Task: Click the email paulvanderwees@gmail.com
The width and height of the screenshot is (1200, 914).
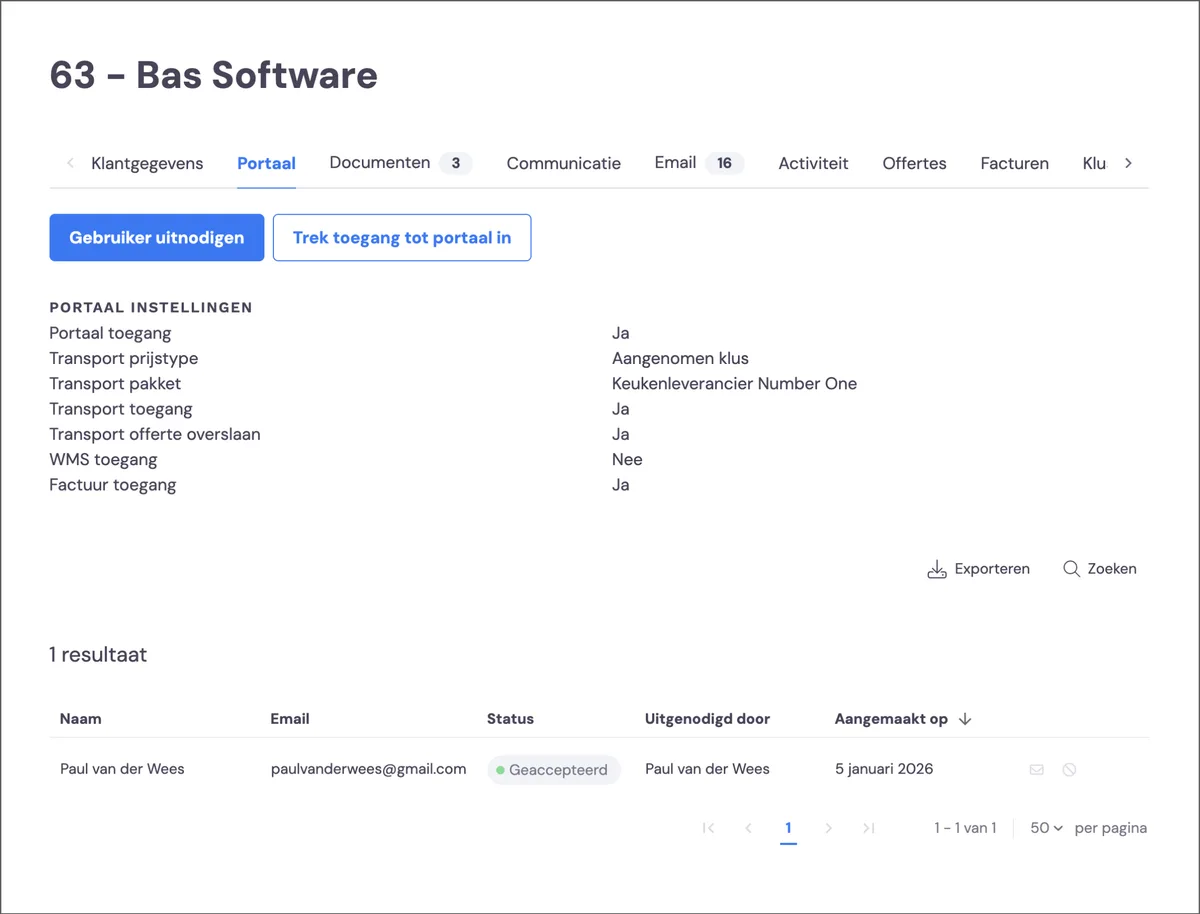Action: [x=368, y=769]
